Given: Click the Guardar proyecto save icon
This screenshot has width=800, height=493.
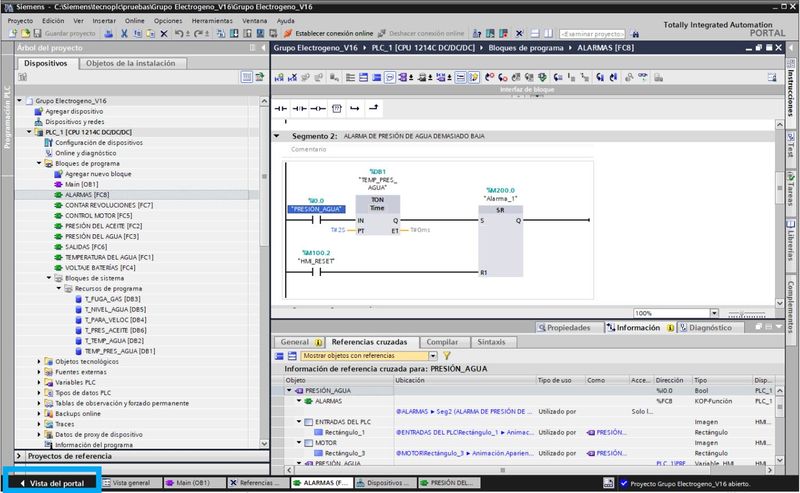Looking at the screenshot, I should [x=37, y=34].
